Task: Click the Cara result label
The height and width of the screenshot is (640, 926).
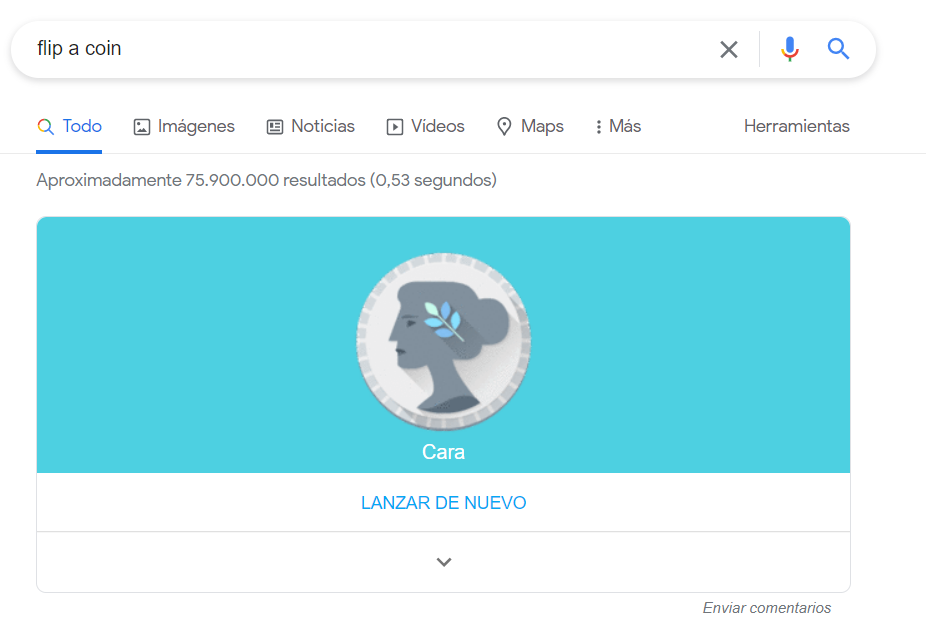Action: point(443,452)
